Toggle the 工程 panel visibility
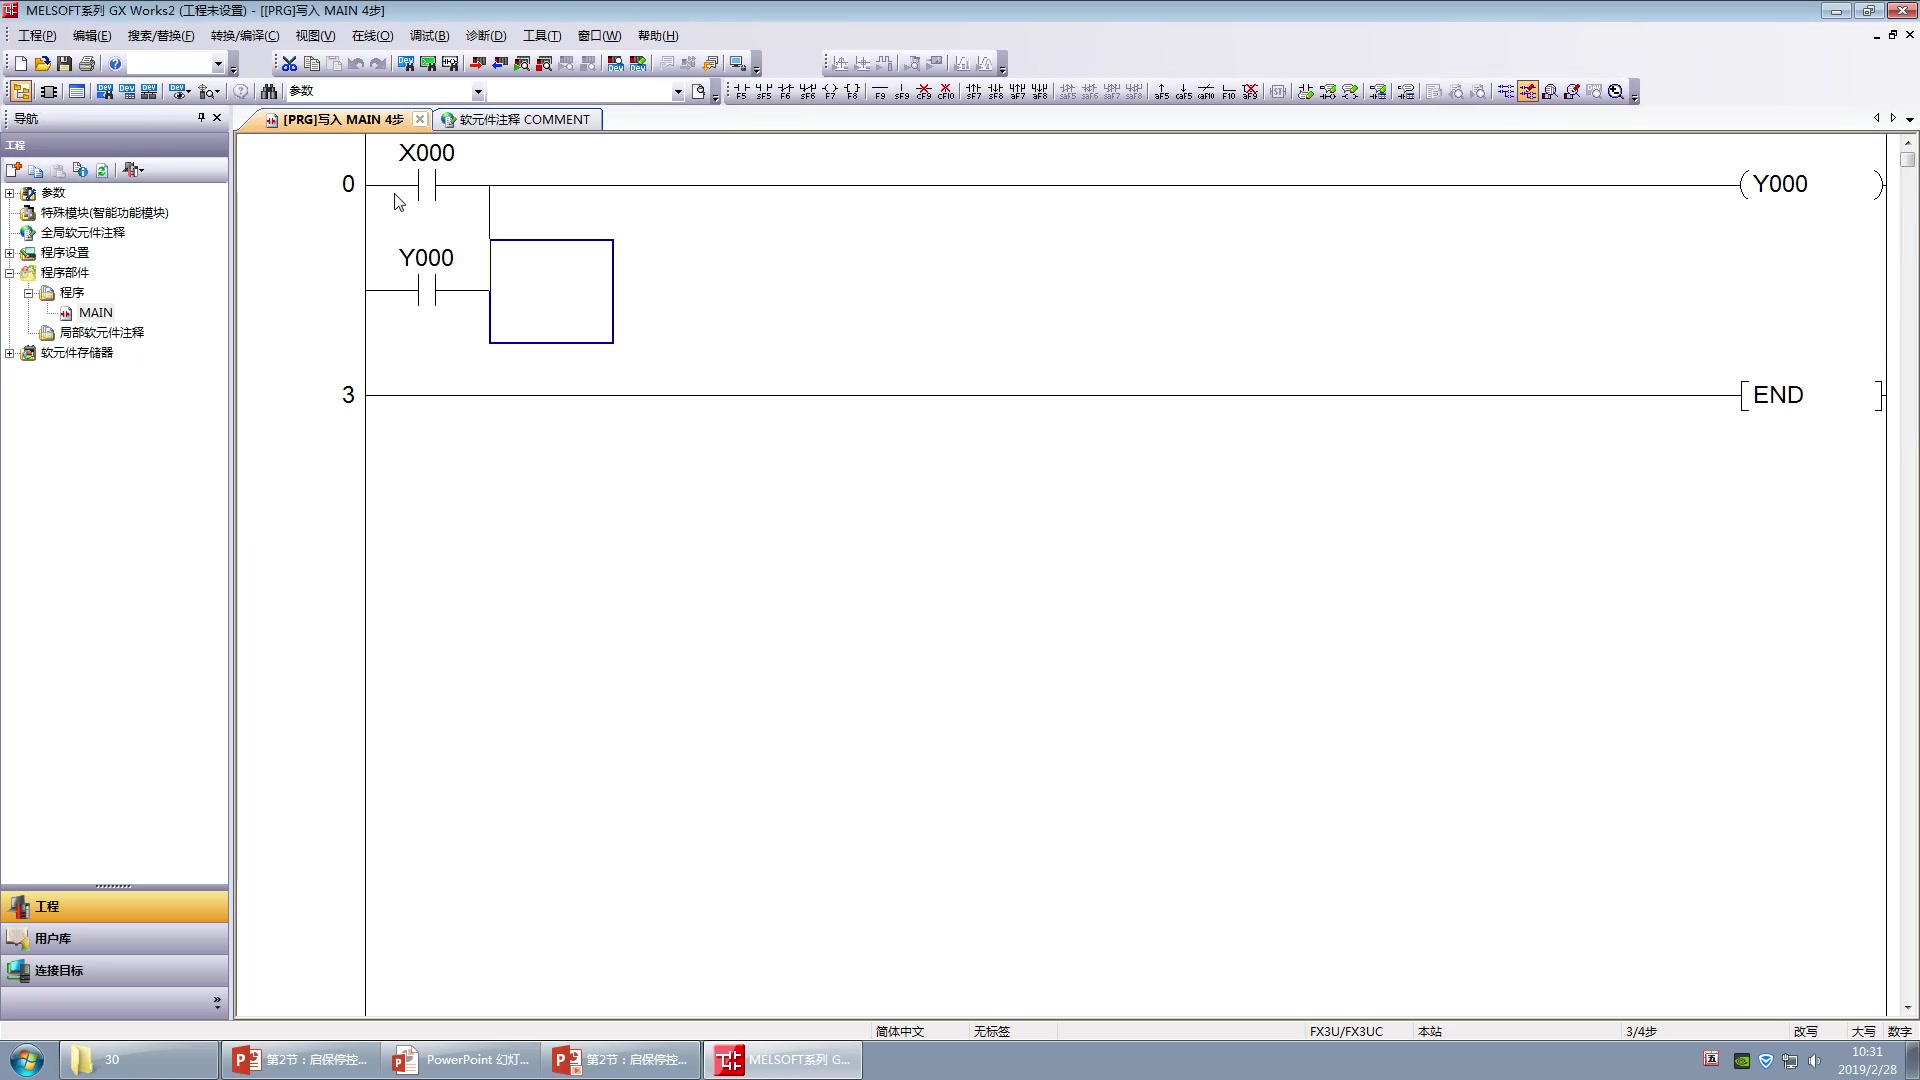This screenshot has width=1920, height=1080. click(113, 906)
